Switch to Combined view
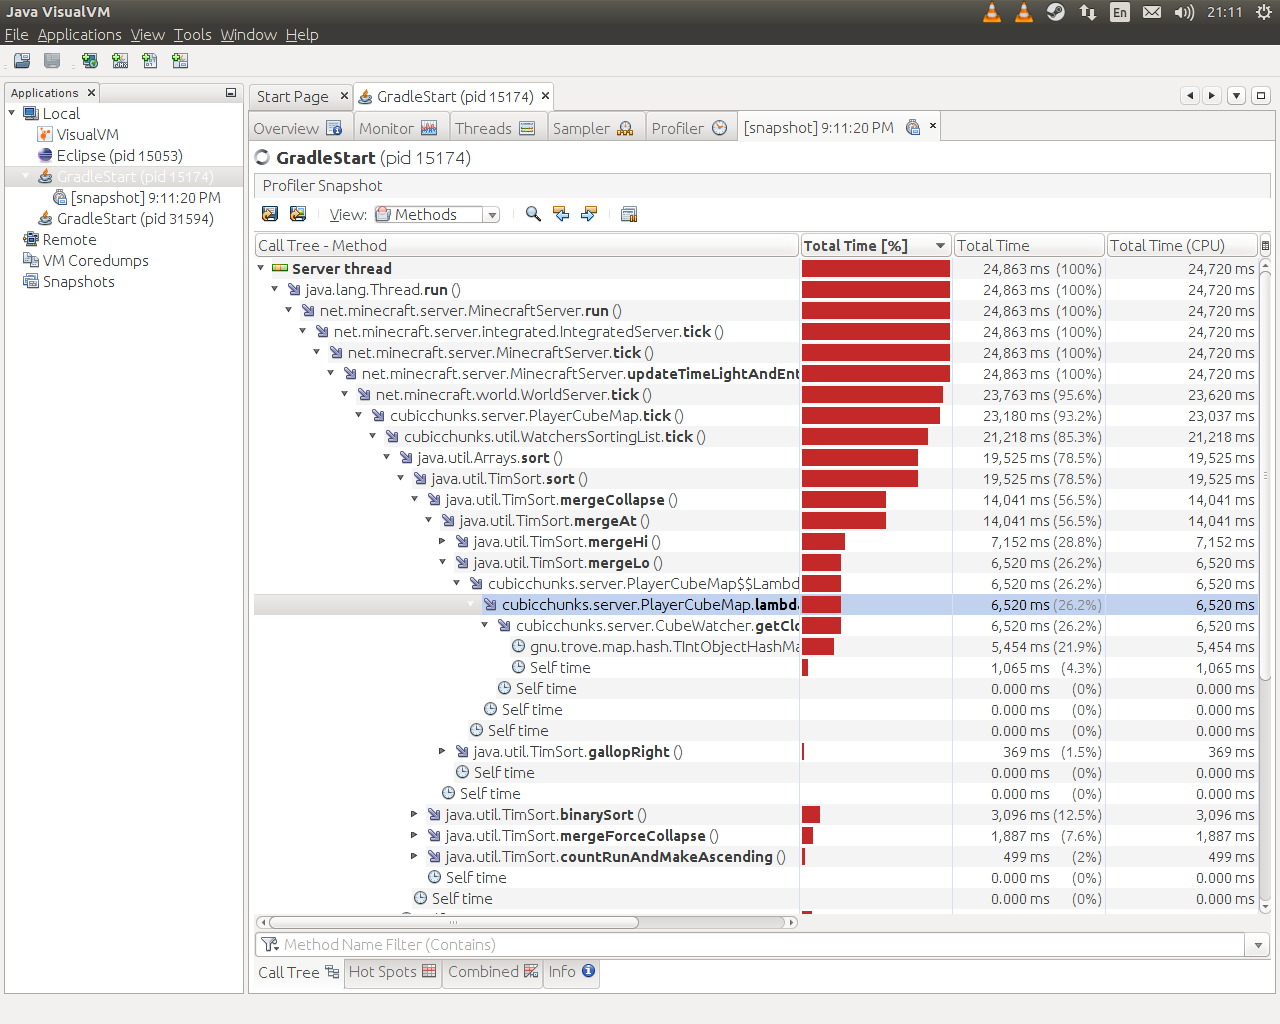 point(493,971)
